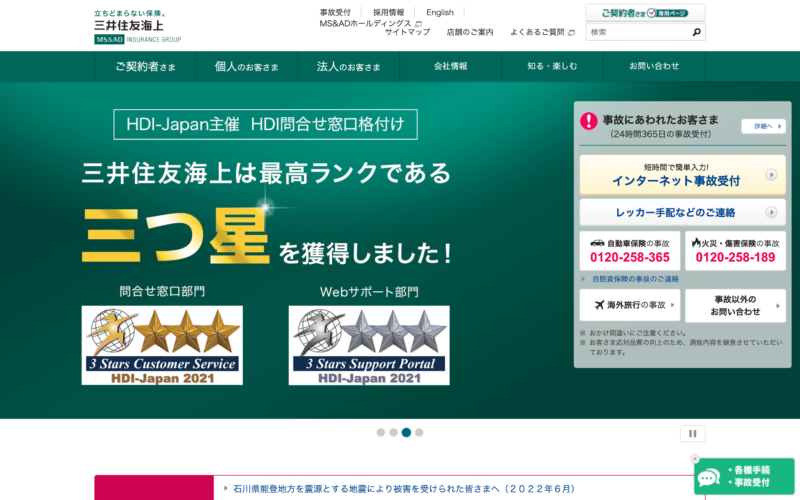Select the fourth carousel dot

coord(419,433)
